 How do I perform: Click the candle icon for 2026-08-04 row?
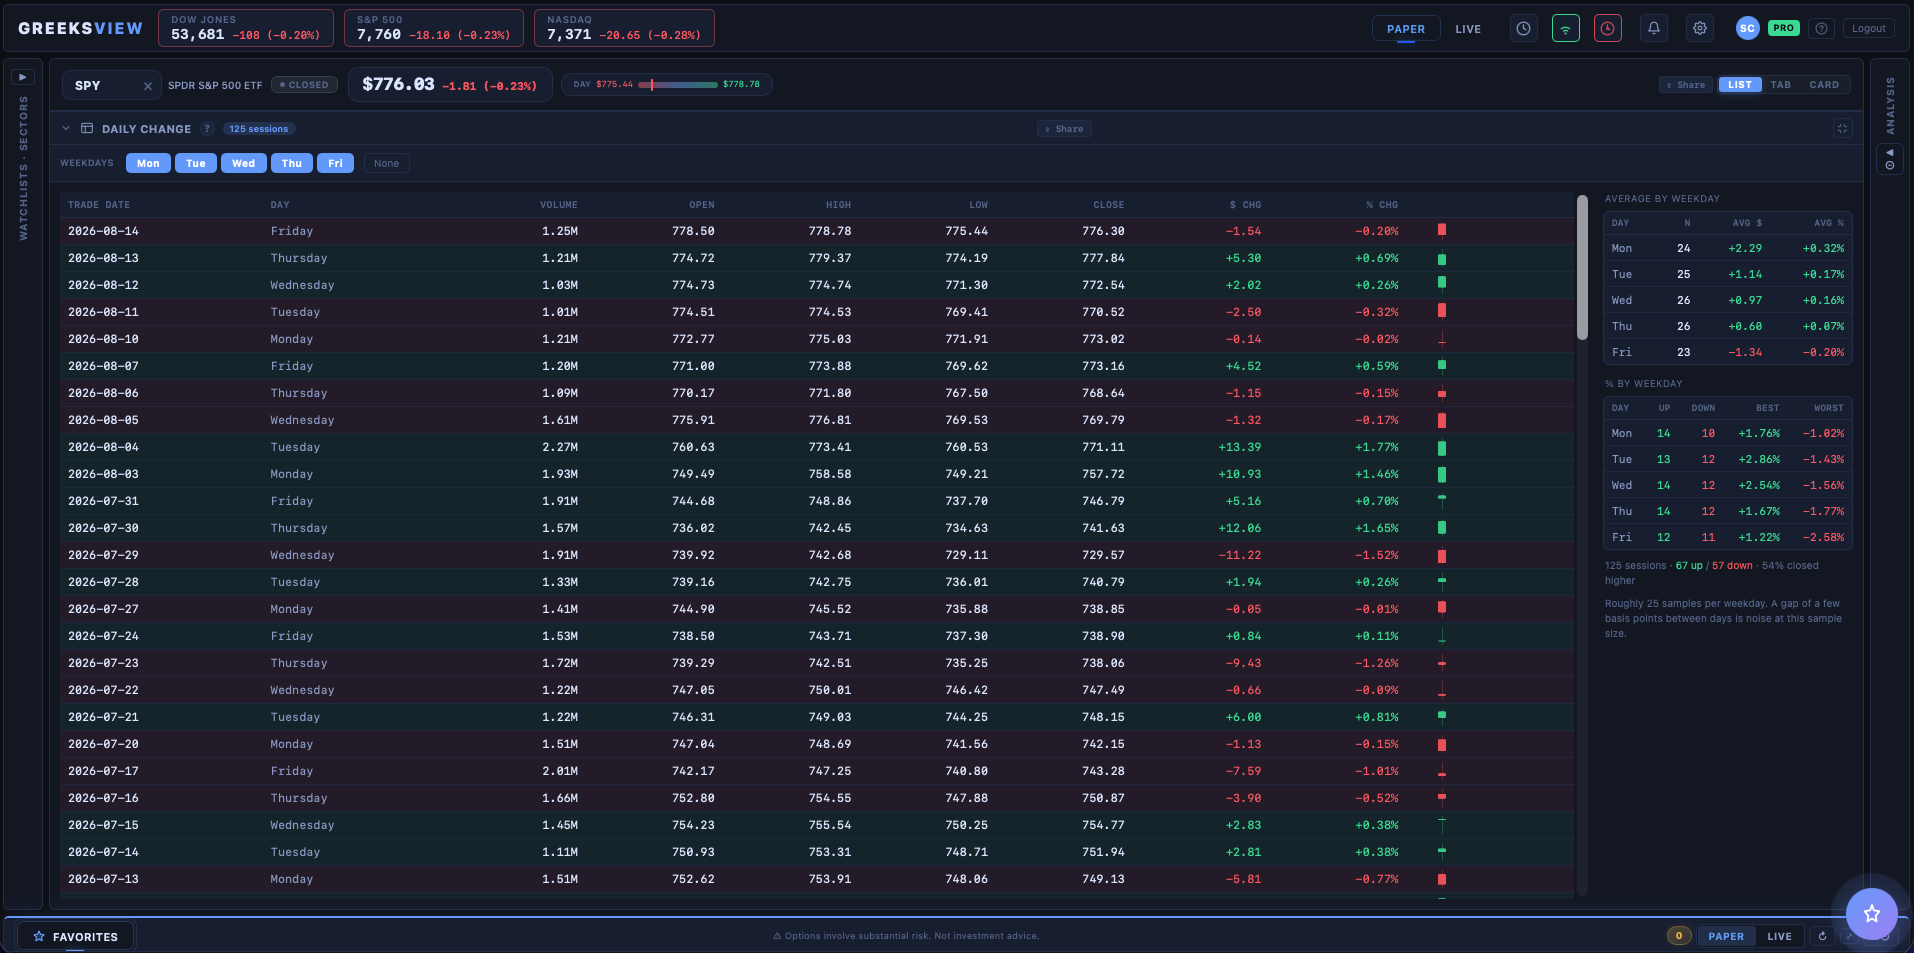pyautogui.click(x=1442, y=448)
